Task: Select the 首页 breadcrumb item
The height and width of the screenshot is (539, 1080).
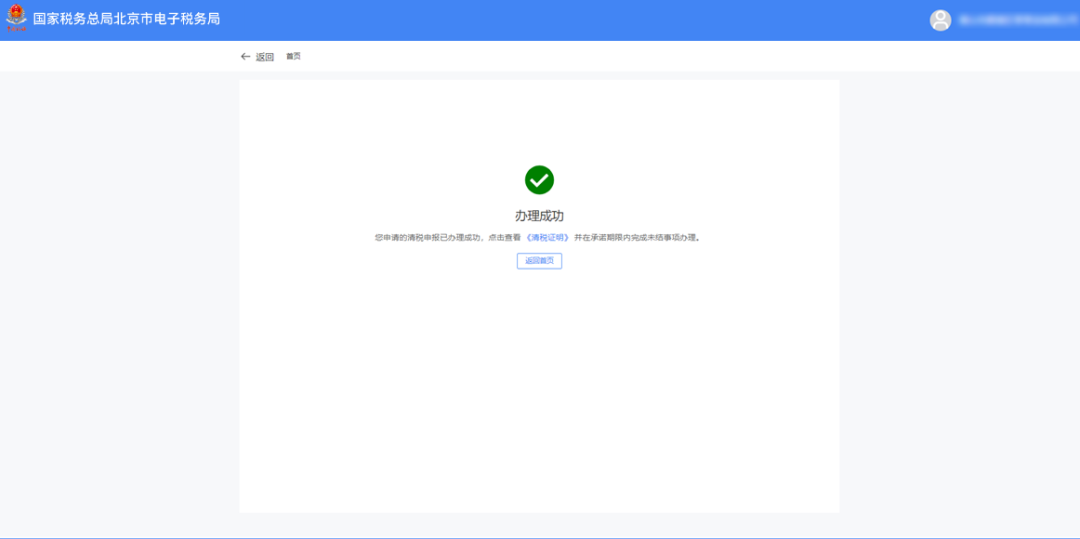Action: tap(293, 57)
